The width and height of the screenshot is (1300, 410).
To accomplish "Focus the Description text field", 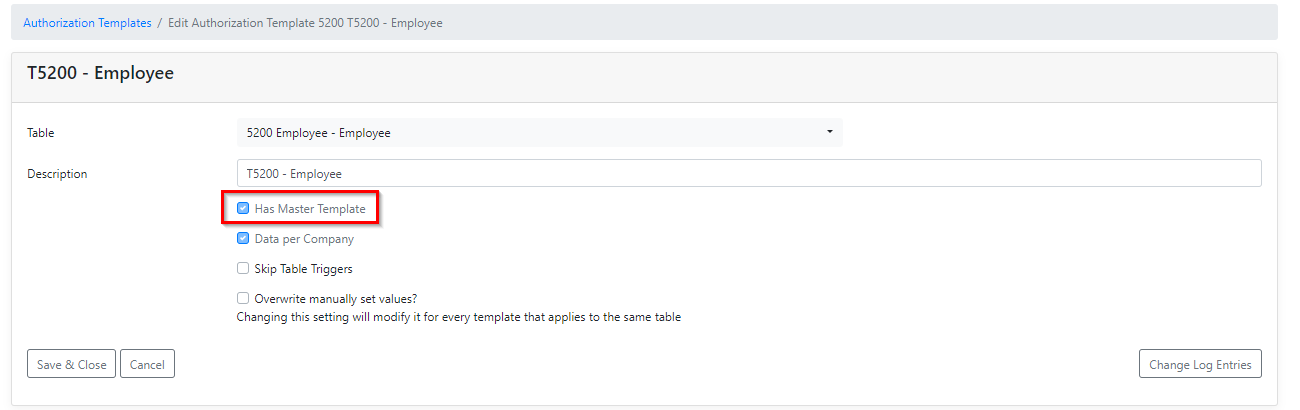I will coord(749,173).
